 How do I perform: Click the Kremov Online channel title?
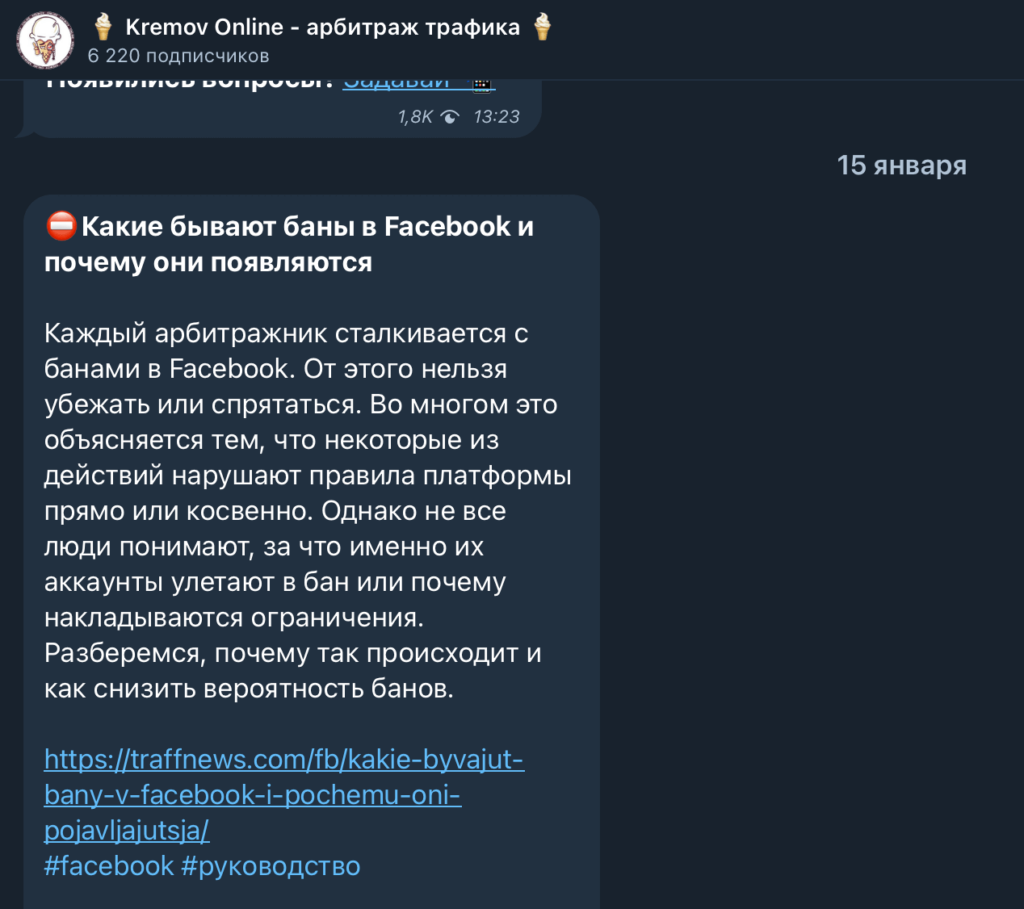click(322, 27)
